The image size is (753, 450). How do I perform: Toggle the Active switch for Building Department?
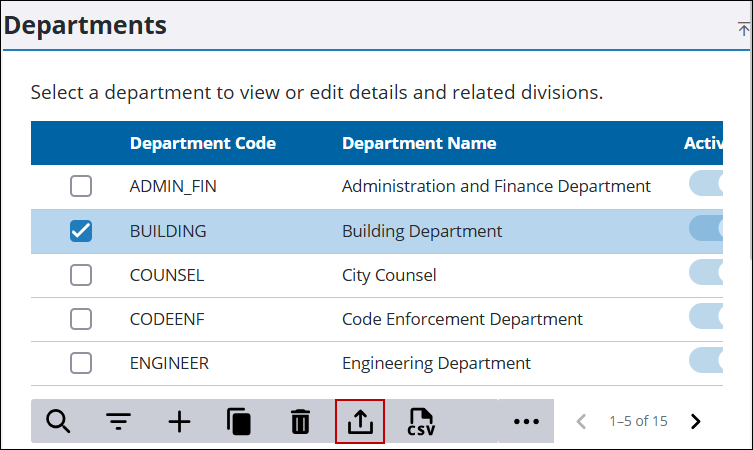pyautogui.click(x=706, y=228)
